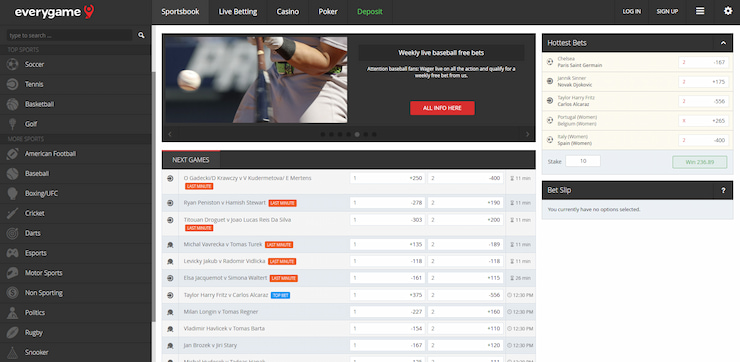
Task: Open the Vladimir Havlicek v Tomas Barta match
Action: click(224, 328)
